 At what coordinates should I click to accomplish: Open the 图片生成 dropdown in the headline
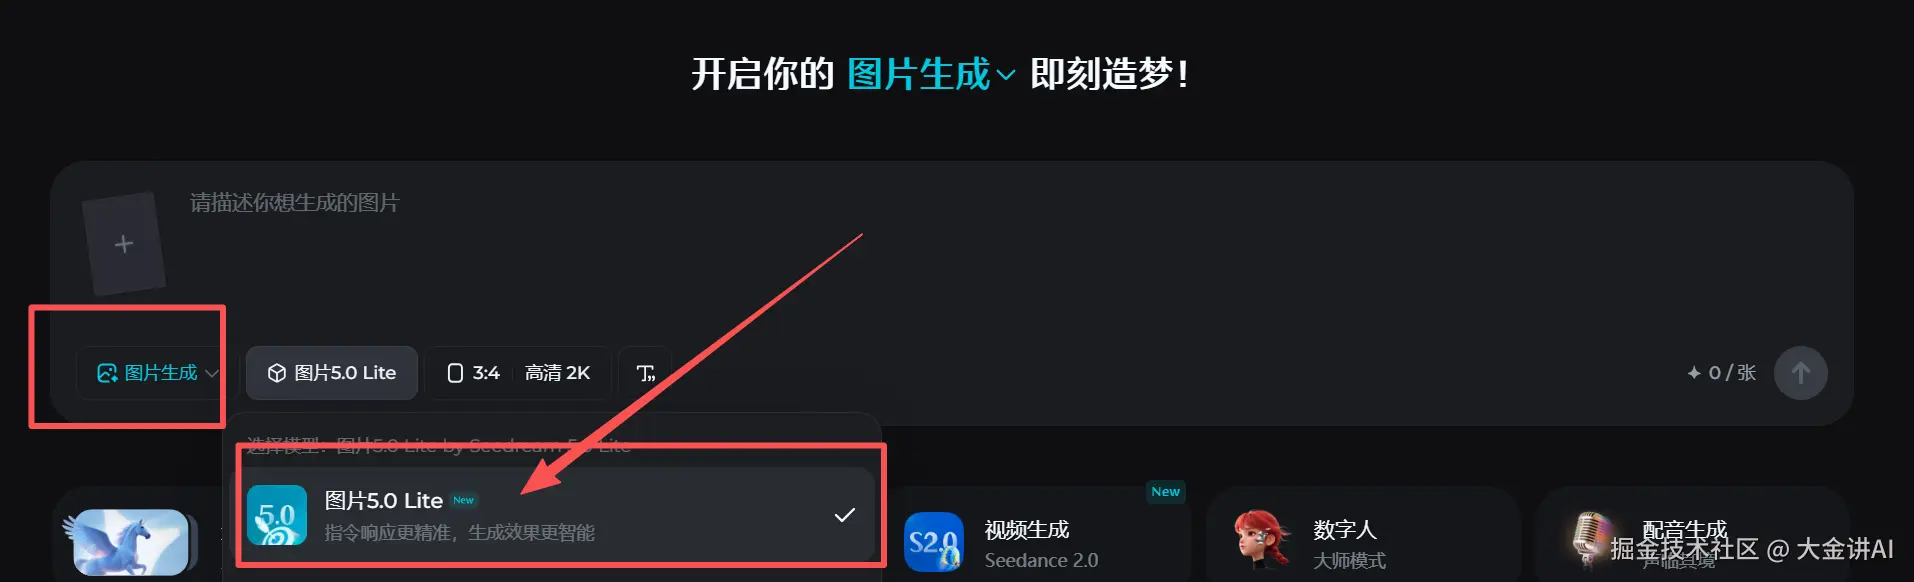pos(931,74)
